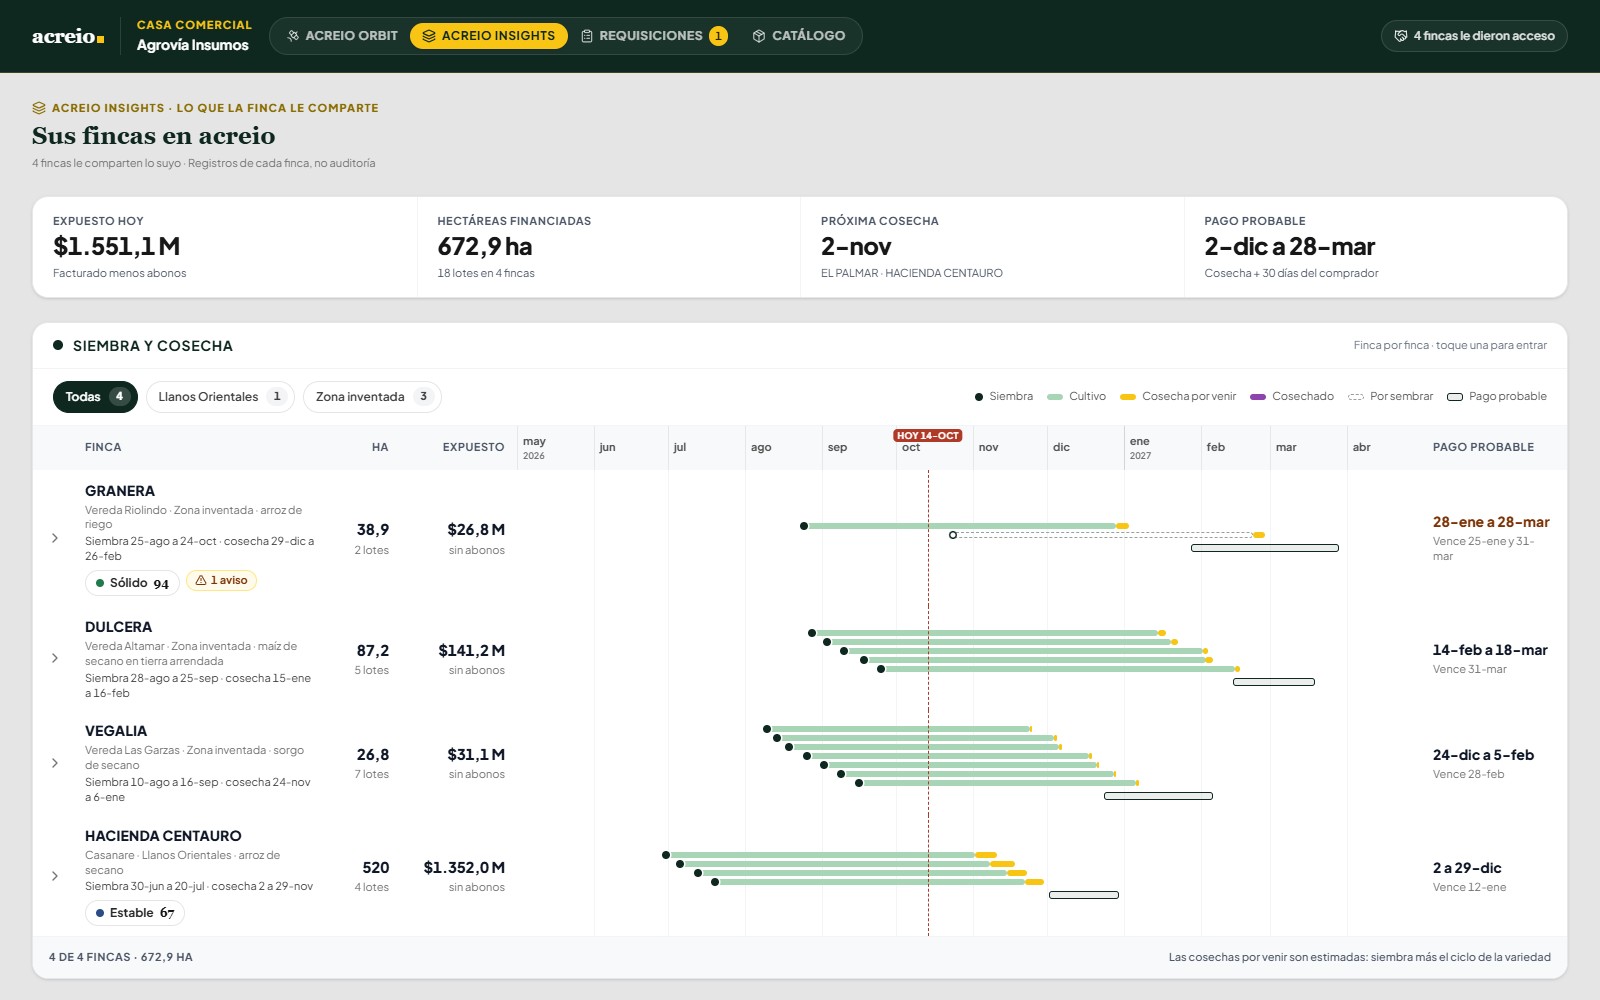1600x1000 pixels.
Task: Click DULCERA's $141,2 M exposure value
Action: click(x=472, y=650)
